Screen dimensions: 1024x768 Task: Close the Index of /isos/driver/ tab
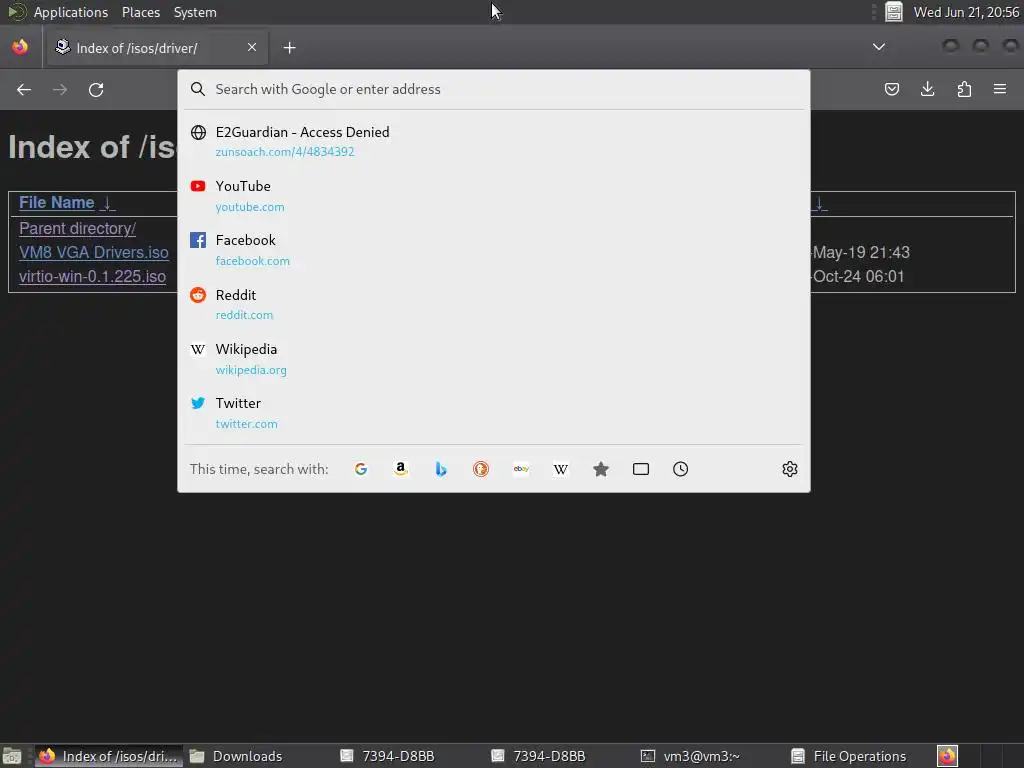[x=252, y=47]
